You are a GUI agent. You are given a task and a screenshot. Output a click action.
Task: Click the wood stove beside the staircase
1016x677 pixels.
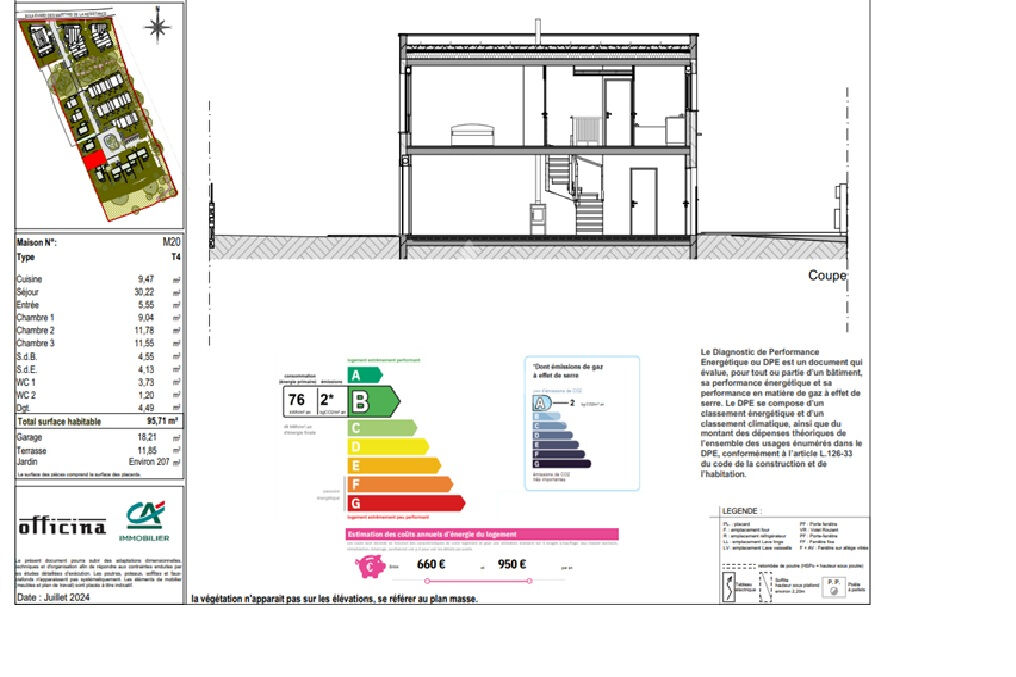click(x=537, y=222)
